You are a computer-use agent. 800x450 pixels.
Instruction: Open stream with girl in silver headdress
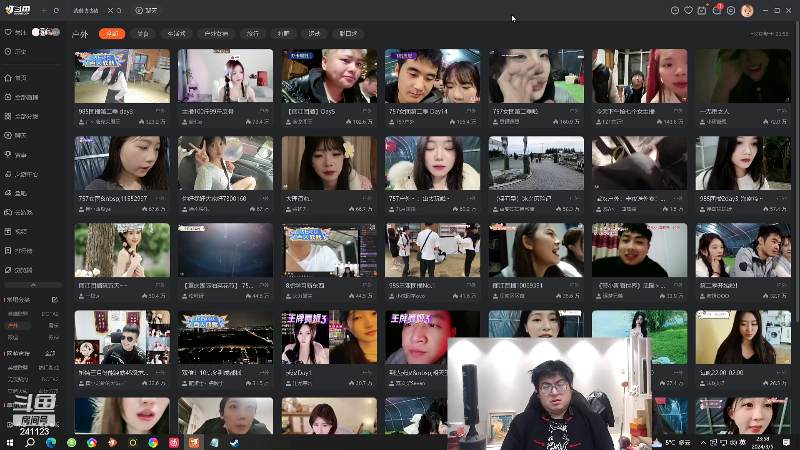click(122, 250)
